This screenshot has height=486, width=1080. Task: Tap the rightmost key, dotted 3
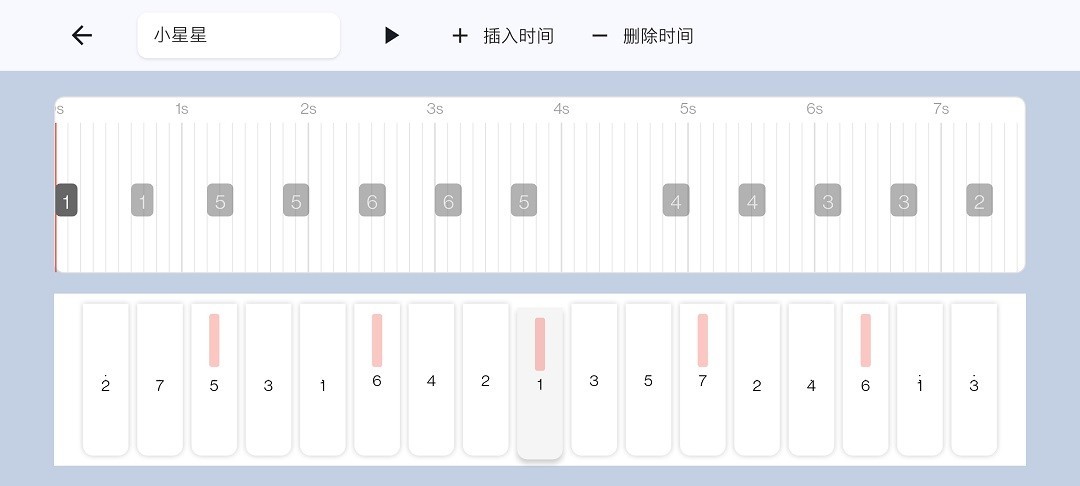[974, 380]
